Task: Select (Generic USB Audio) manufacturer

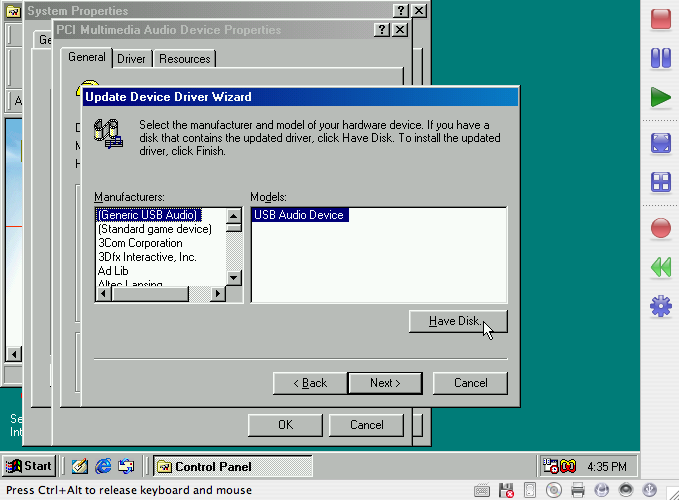Action: tap(148, 215)
